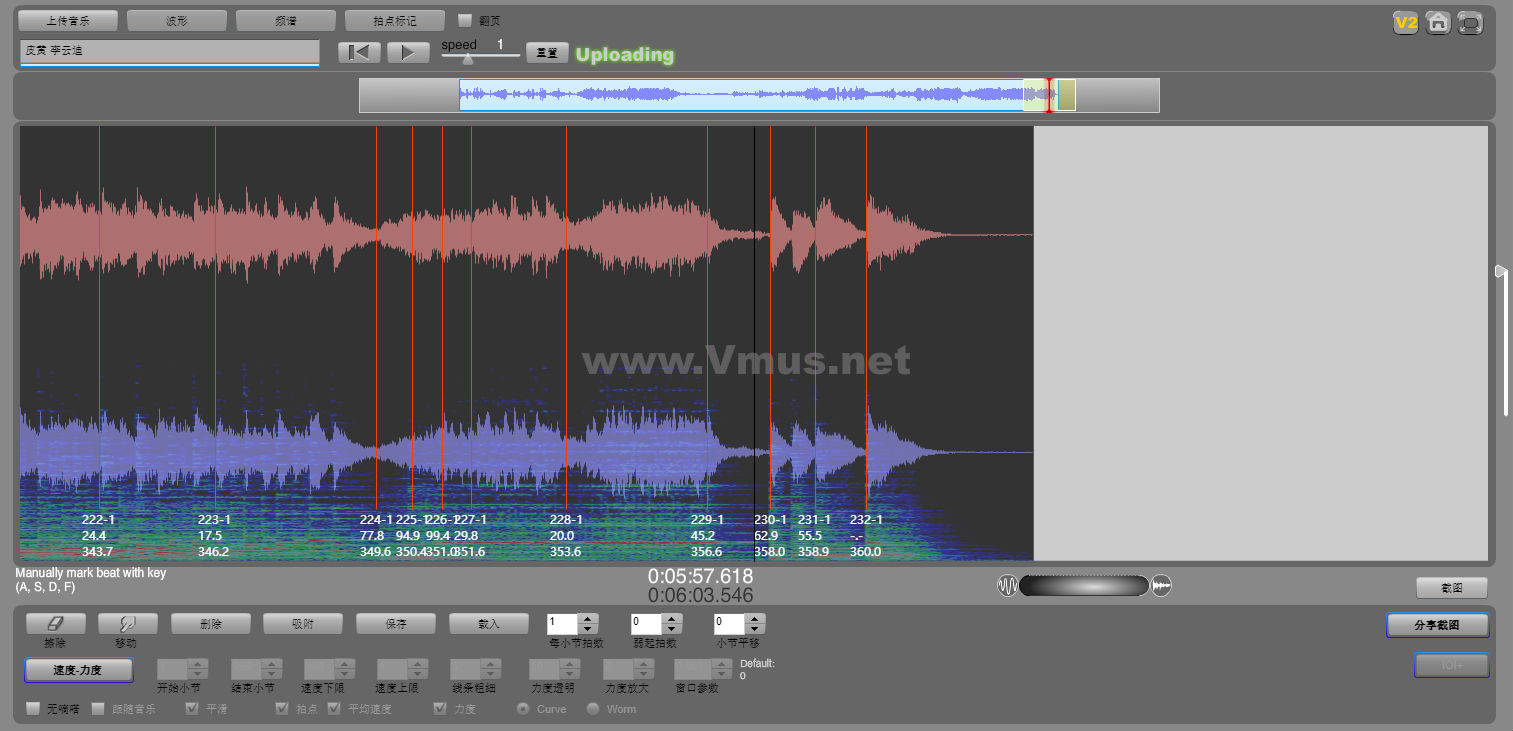Toggle the fullscreen icon at top right

(1470, 22)
